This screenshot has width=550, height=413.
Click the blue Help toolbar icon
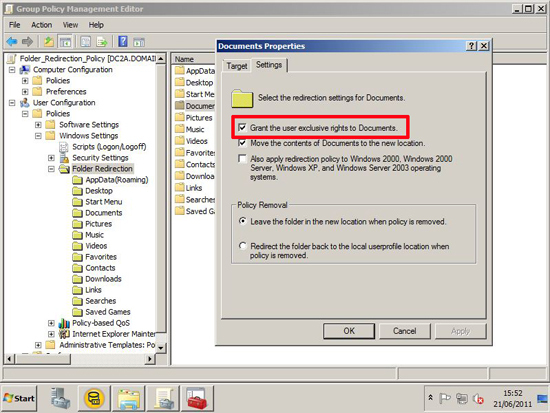[x=123, y=41]
